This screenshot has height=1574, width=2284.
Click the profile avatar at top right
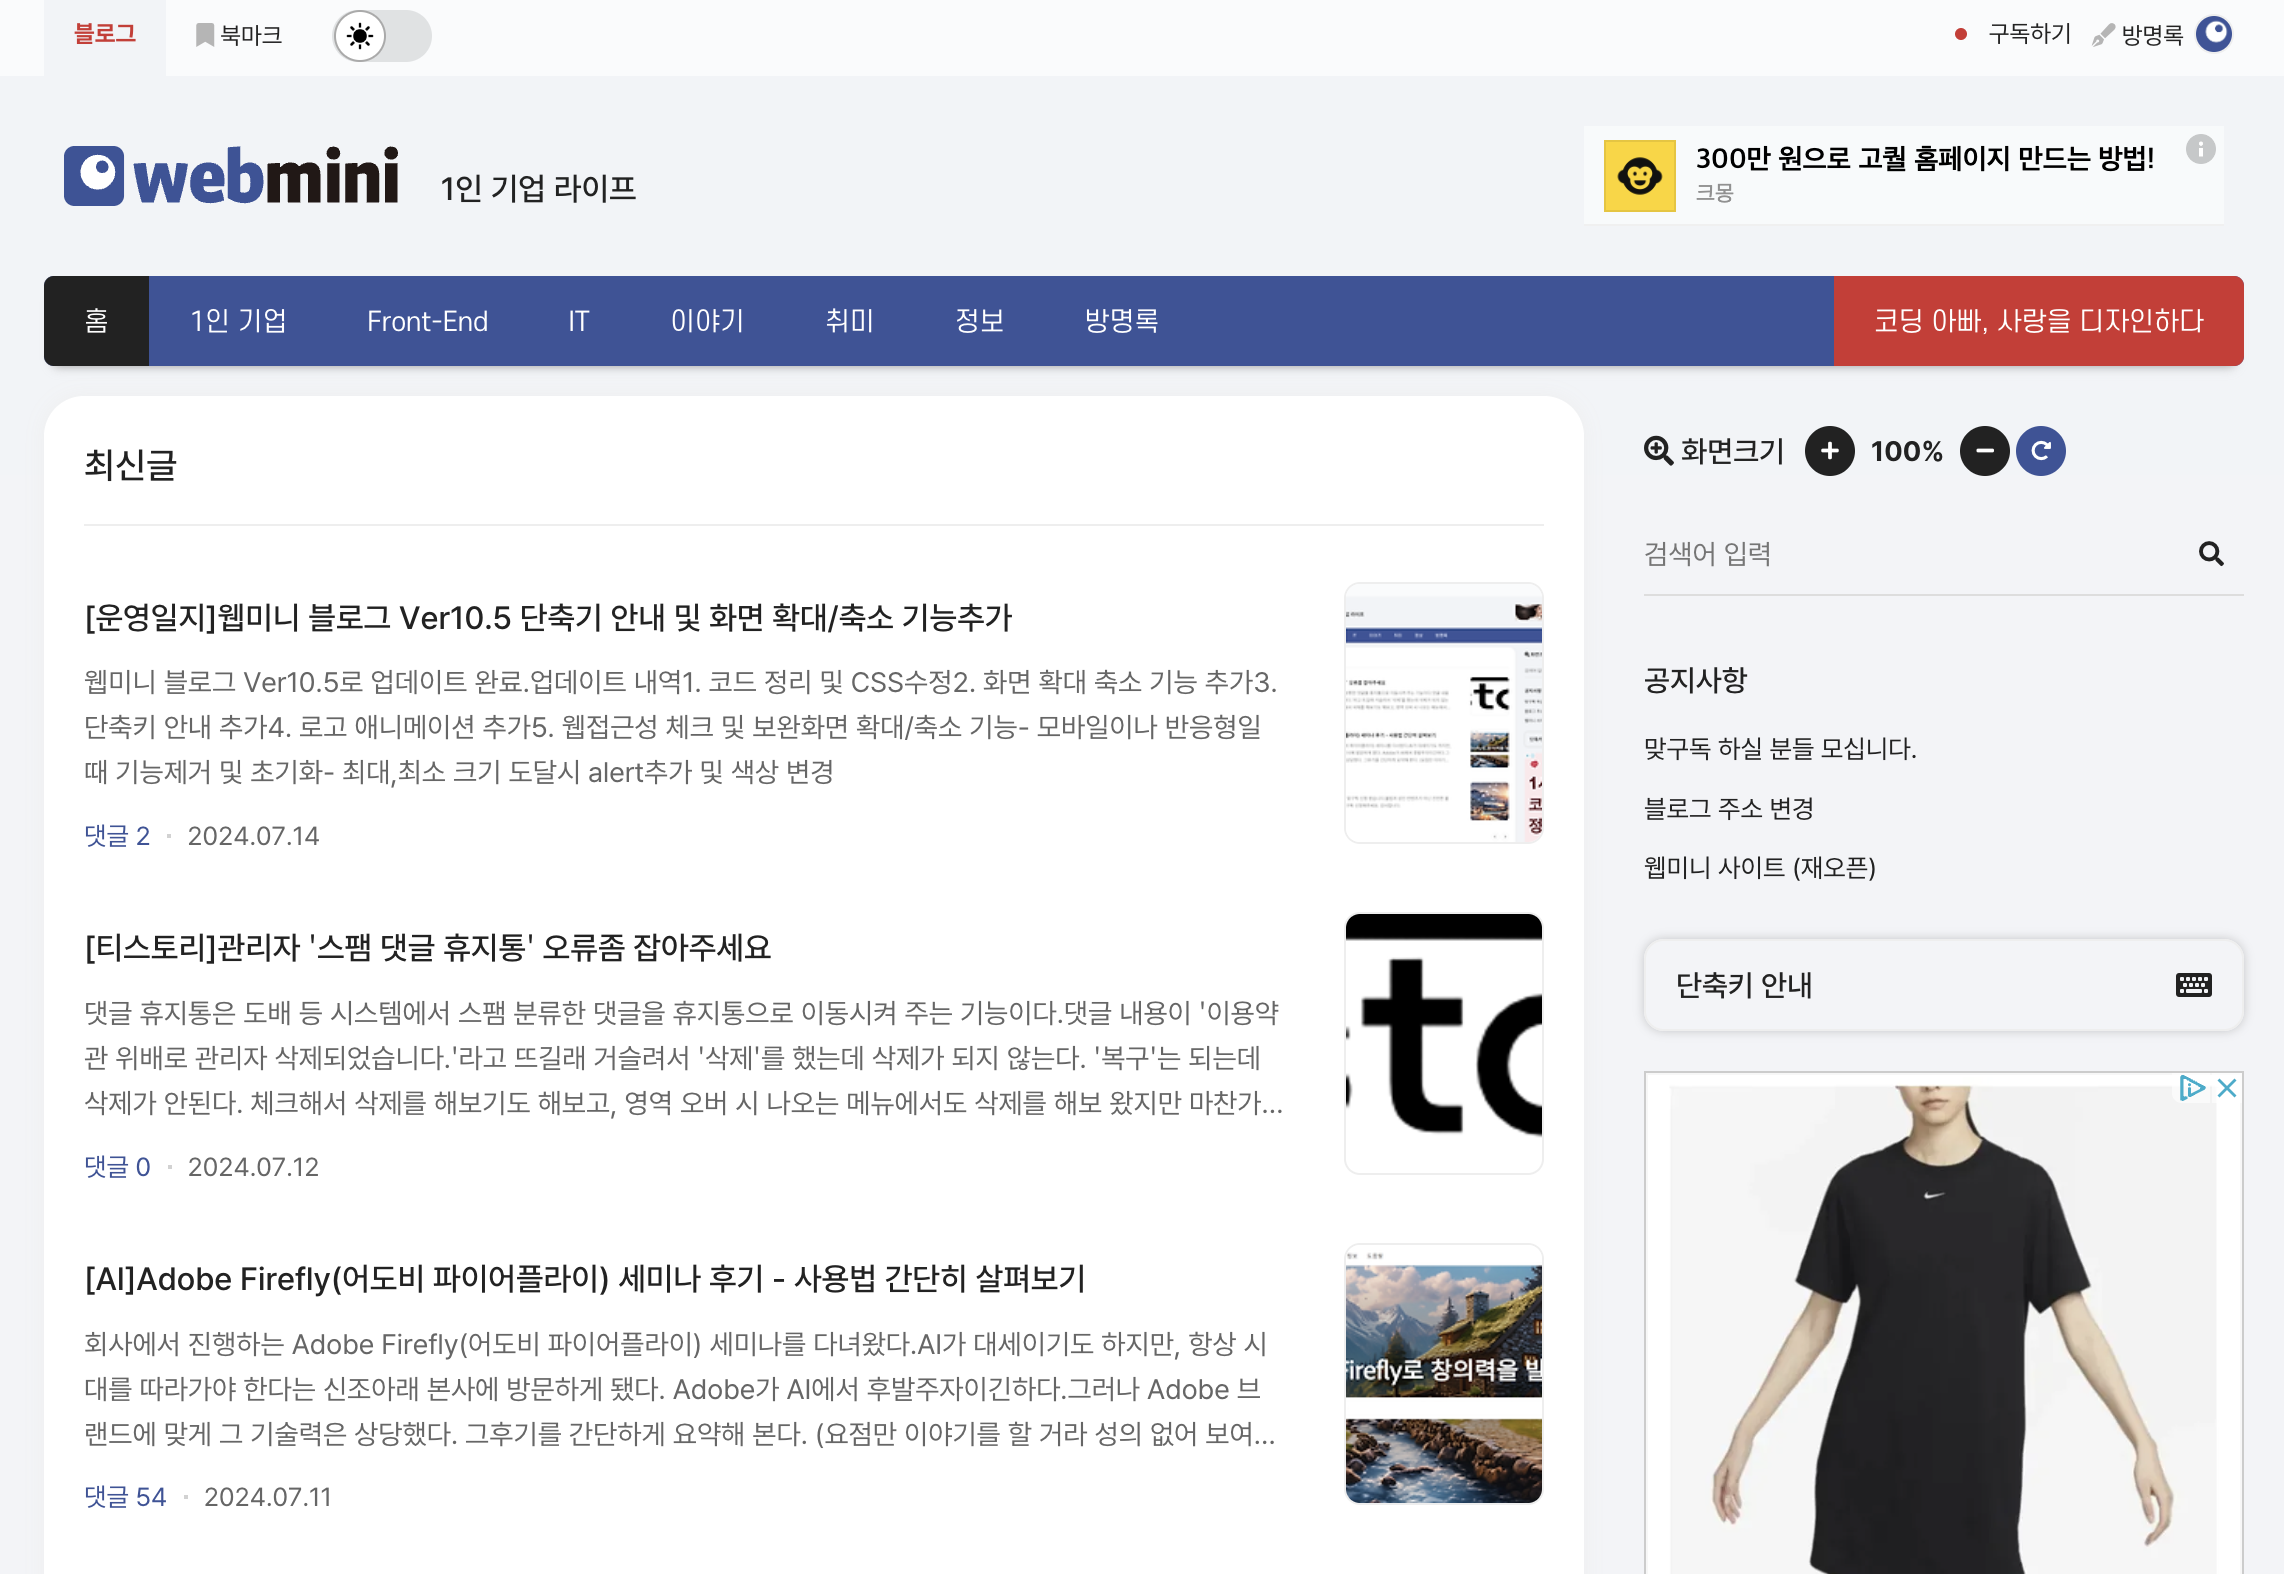pos(2214,35)
